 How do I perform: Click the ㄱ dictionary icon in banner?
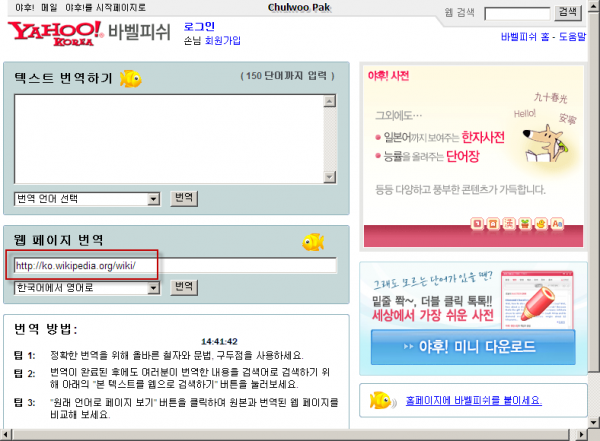tap(477, 224)
